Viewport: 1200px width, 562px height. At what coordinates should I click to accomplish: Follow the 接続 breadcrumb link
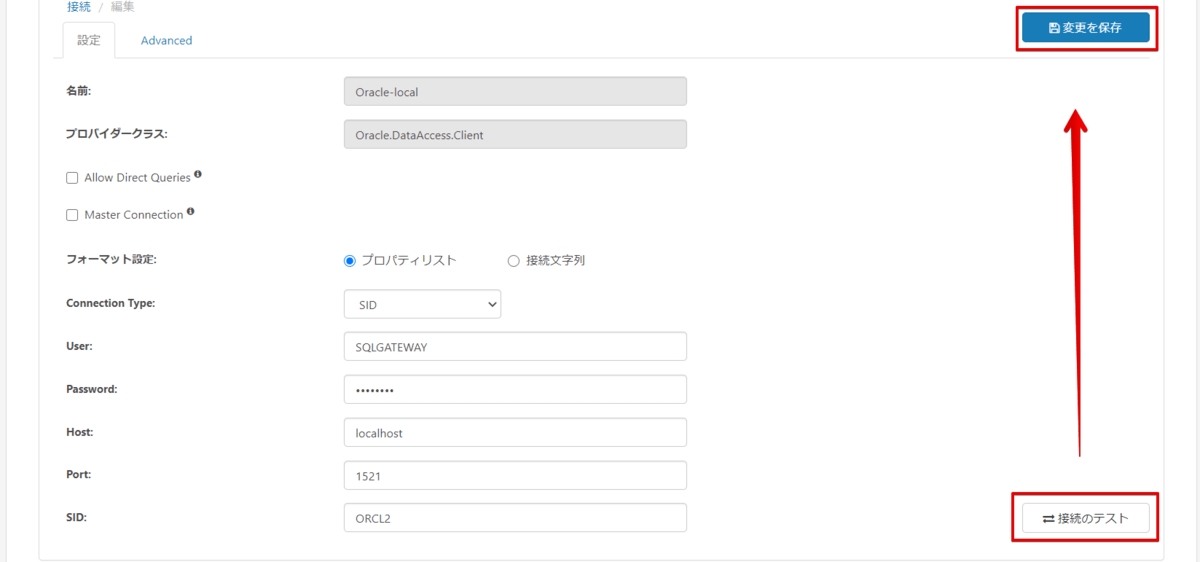coord(78,7)
